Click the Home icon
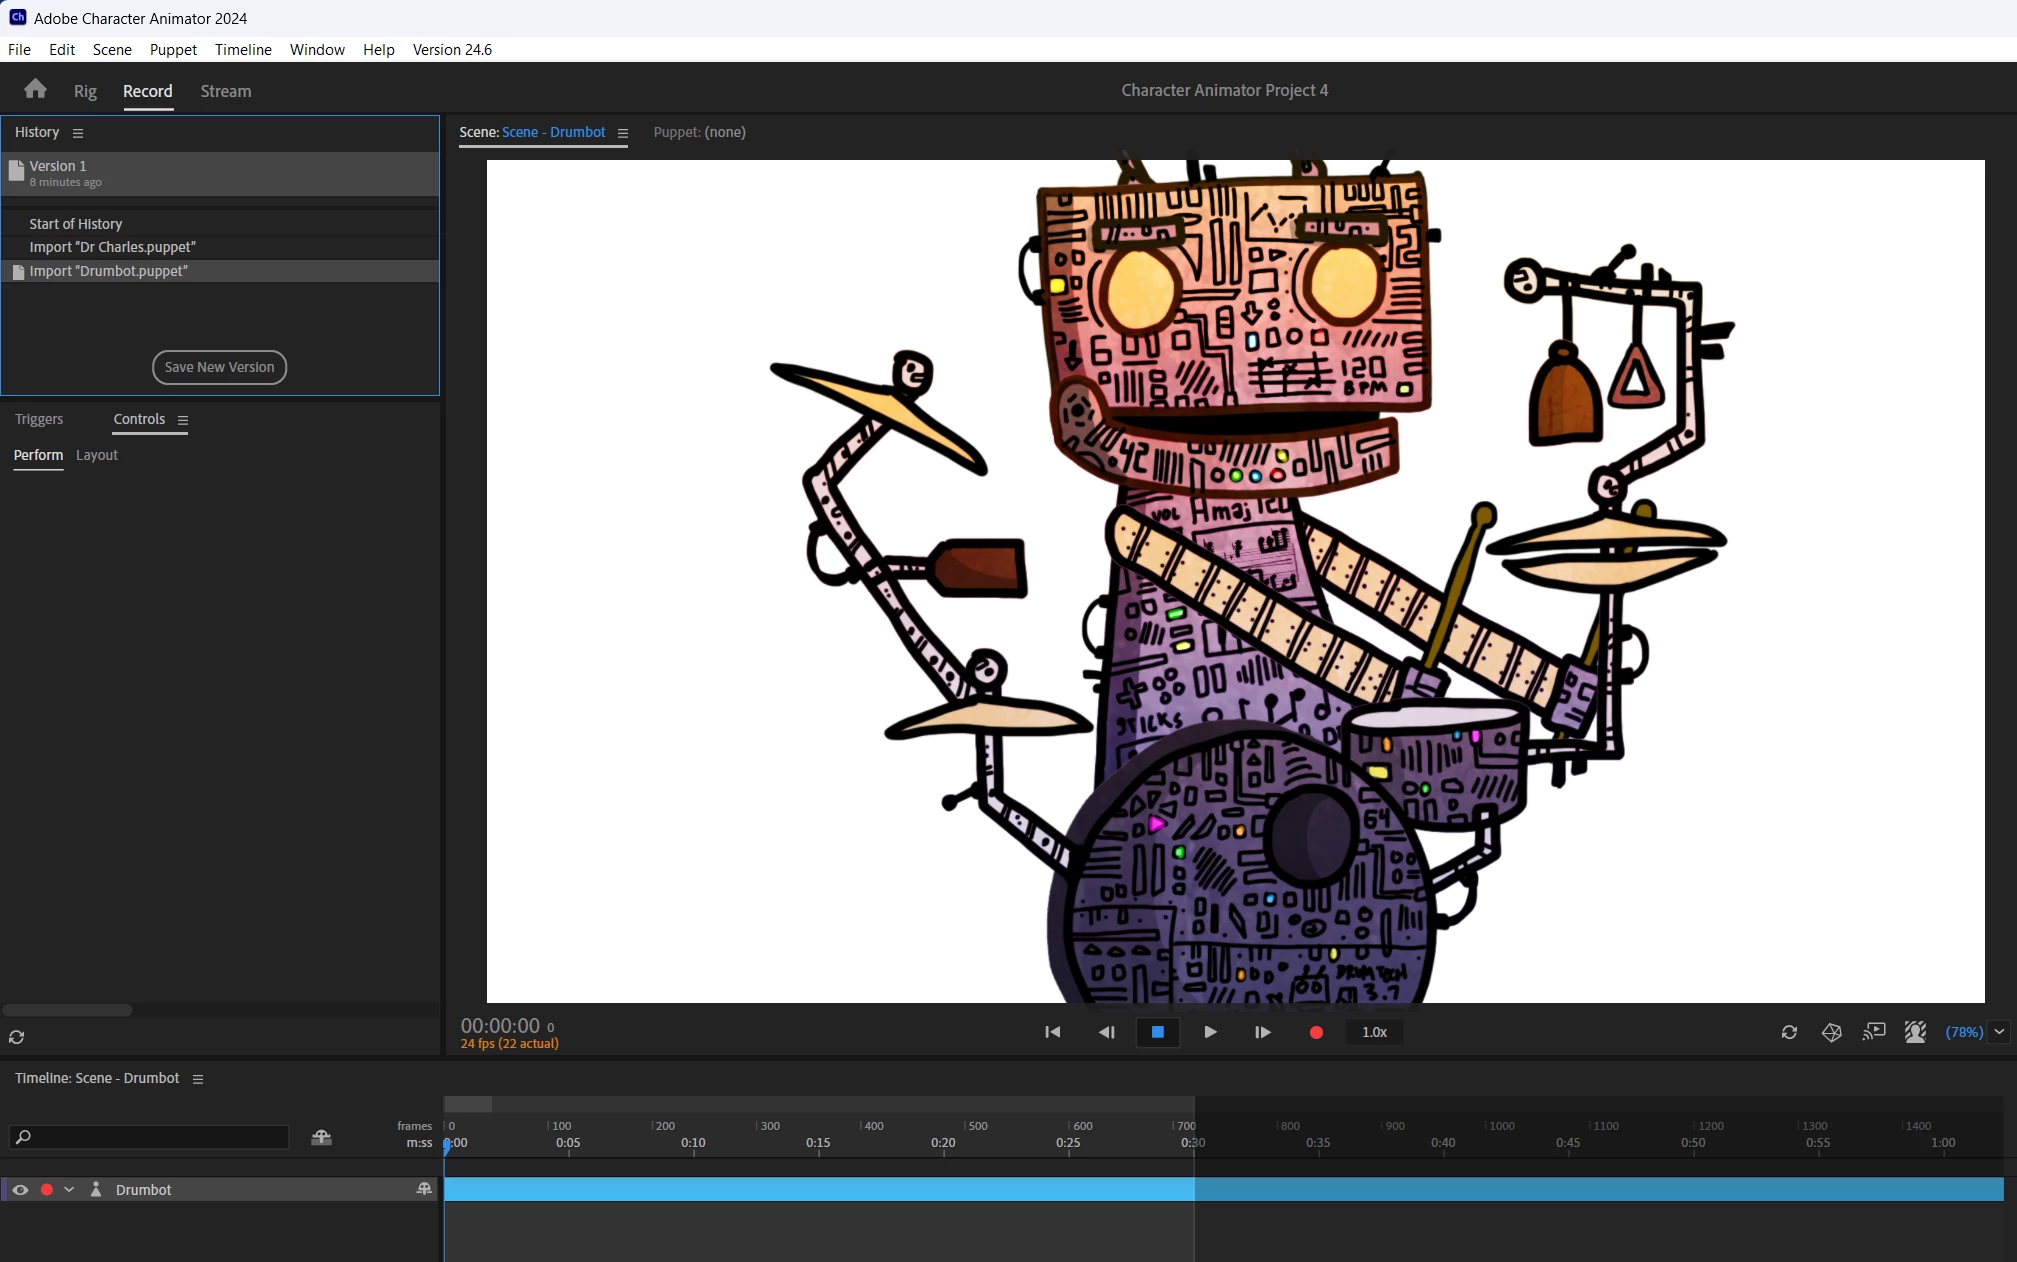 click(35, 90)
